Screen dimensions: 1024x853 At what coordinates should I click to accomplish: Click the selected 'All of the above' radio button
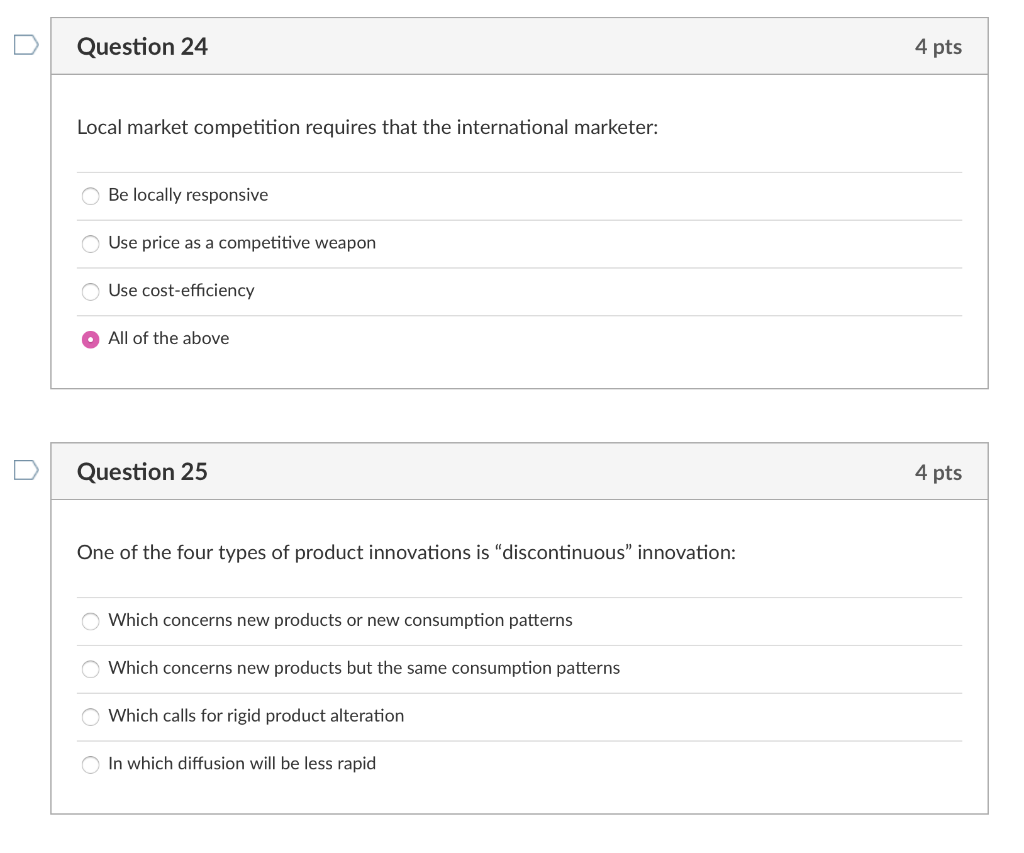[91, 339]
